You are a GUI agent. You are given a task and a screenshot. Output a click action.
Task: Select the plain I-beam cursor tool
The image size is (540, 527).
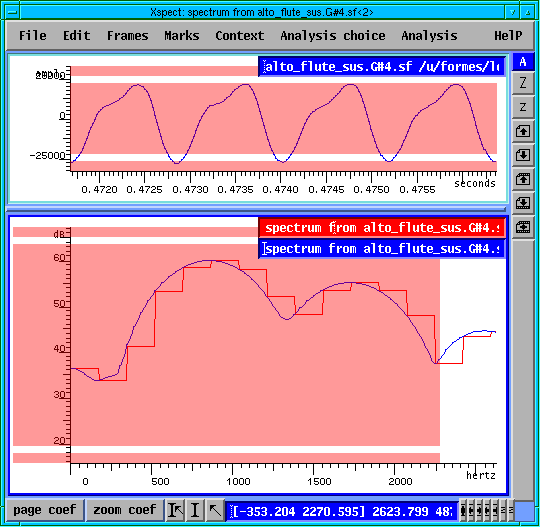195,510
